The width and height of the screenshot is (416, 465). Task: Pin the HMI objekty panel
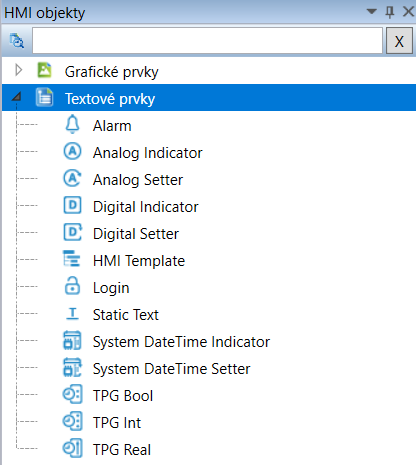coord(389,12)
